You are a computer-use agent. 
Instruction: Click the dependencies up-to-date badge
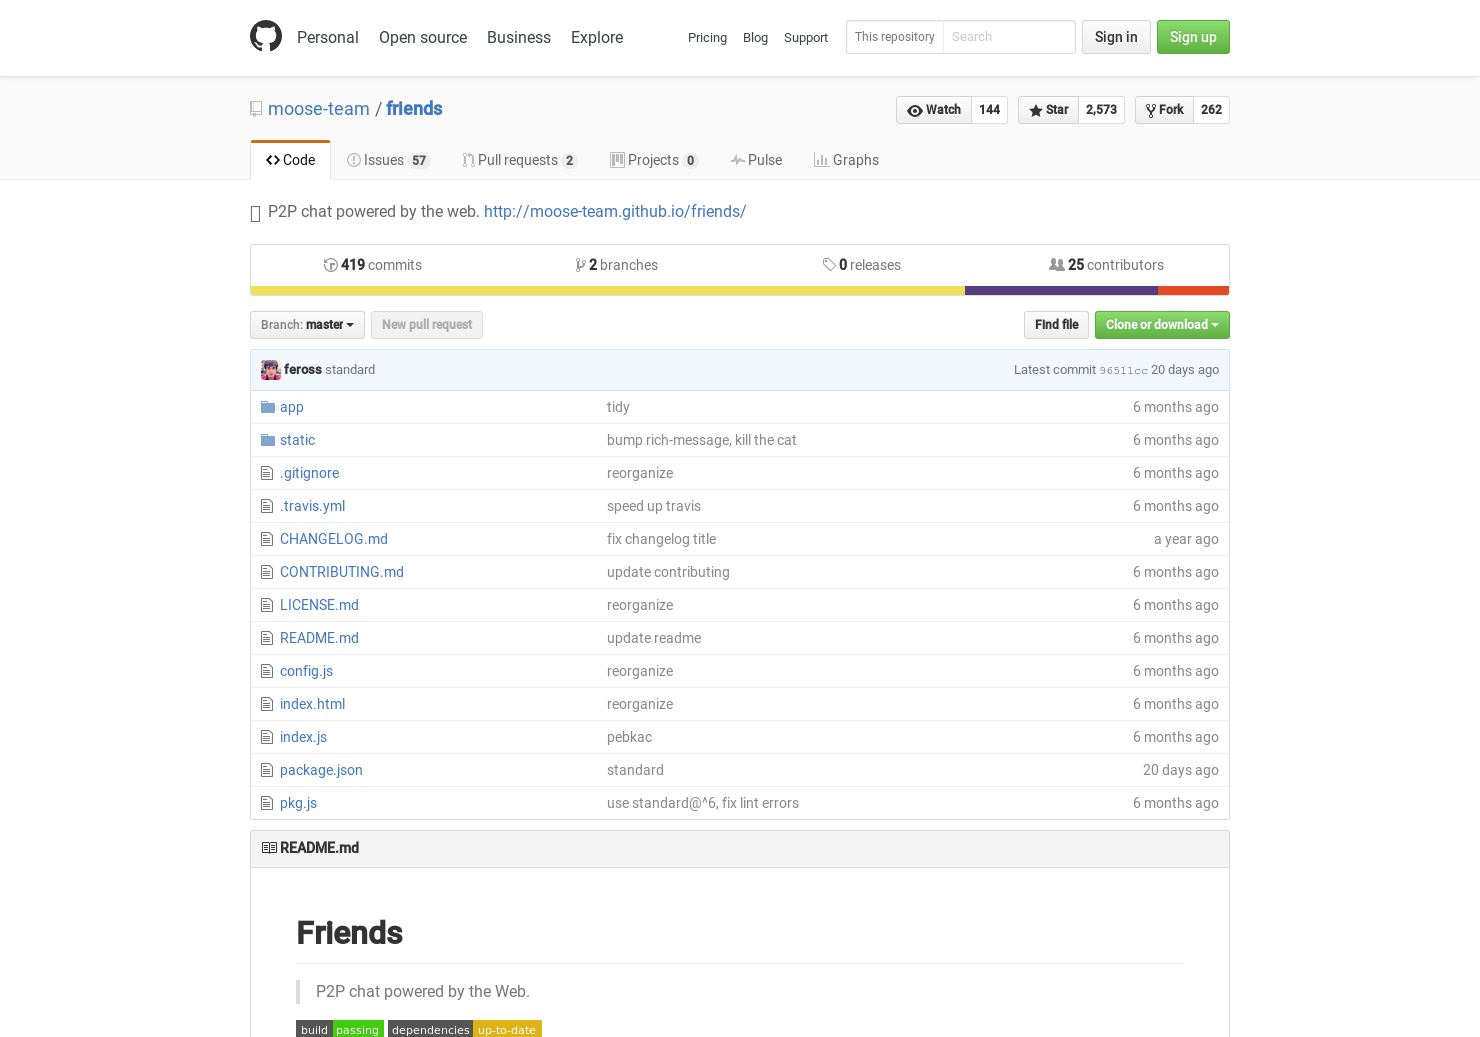[x=465, y=1029]
